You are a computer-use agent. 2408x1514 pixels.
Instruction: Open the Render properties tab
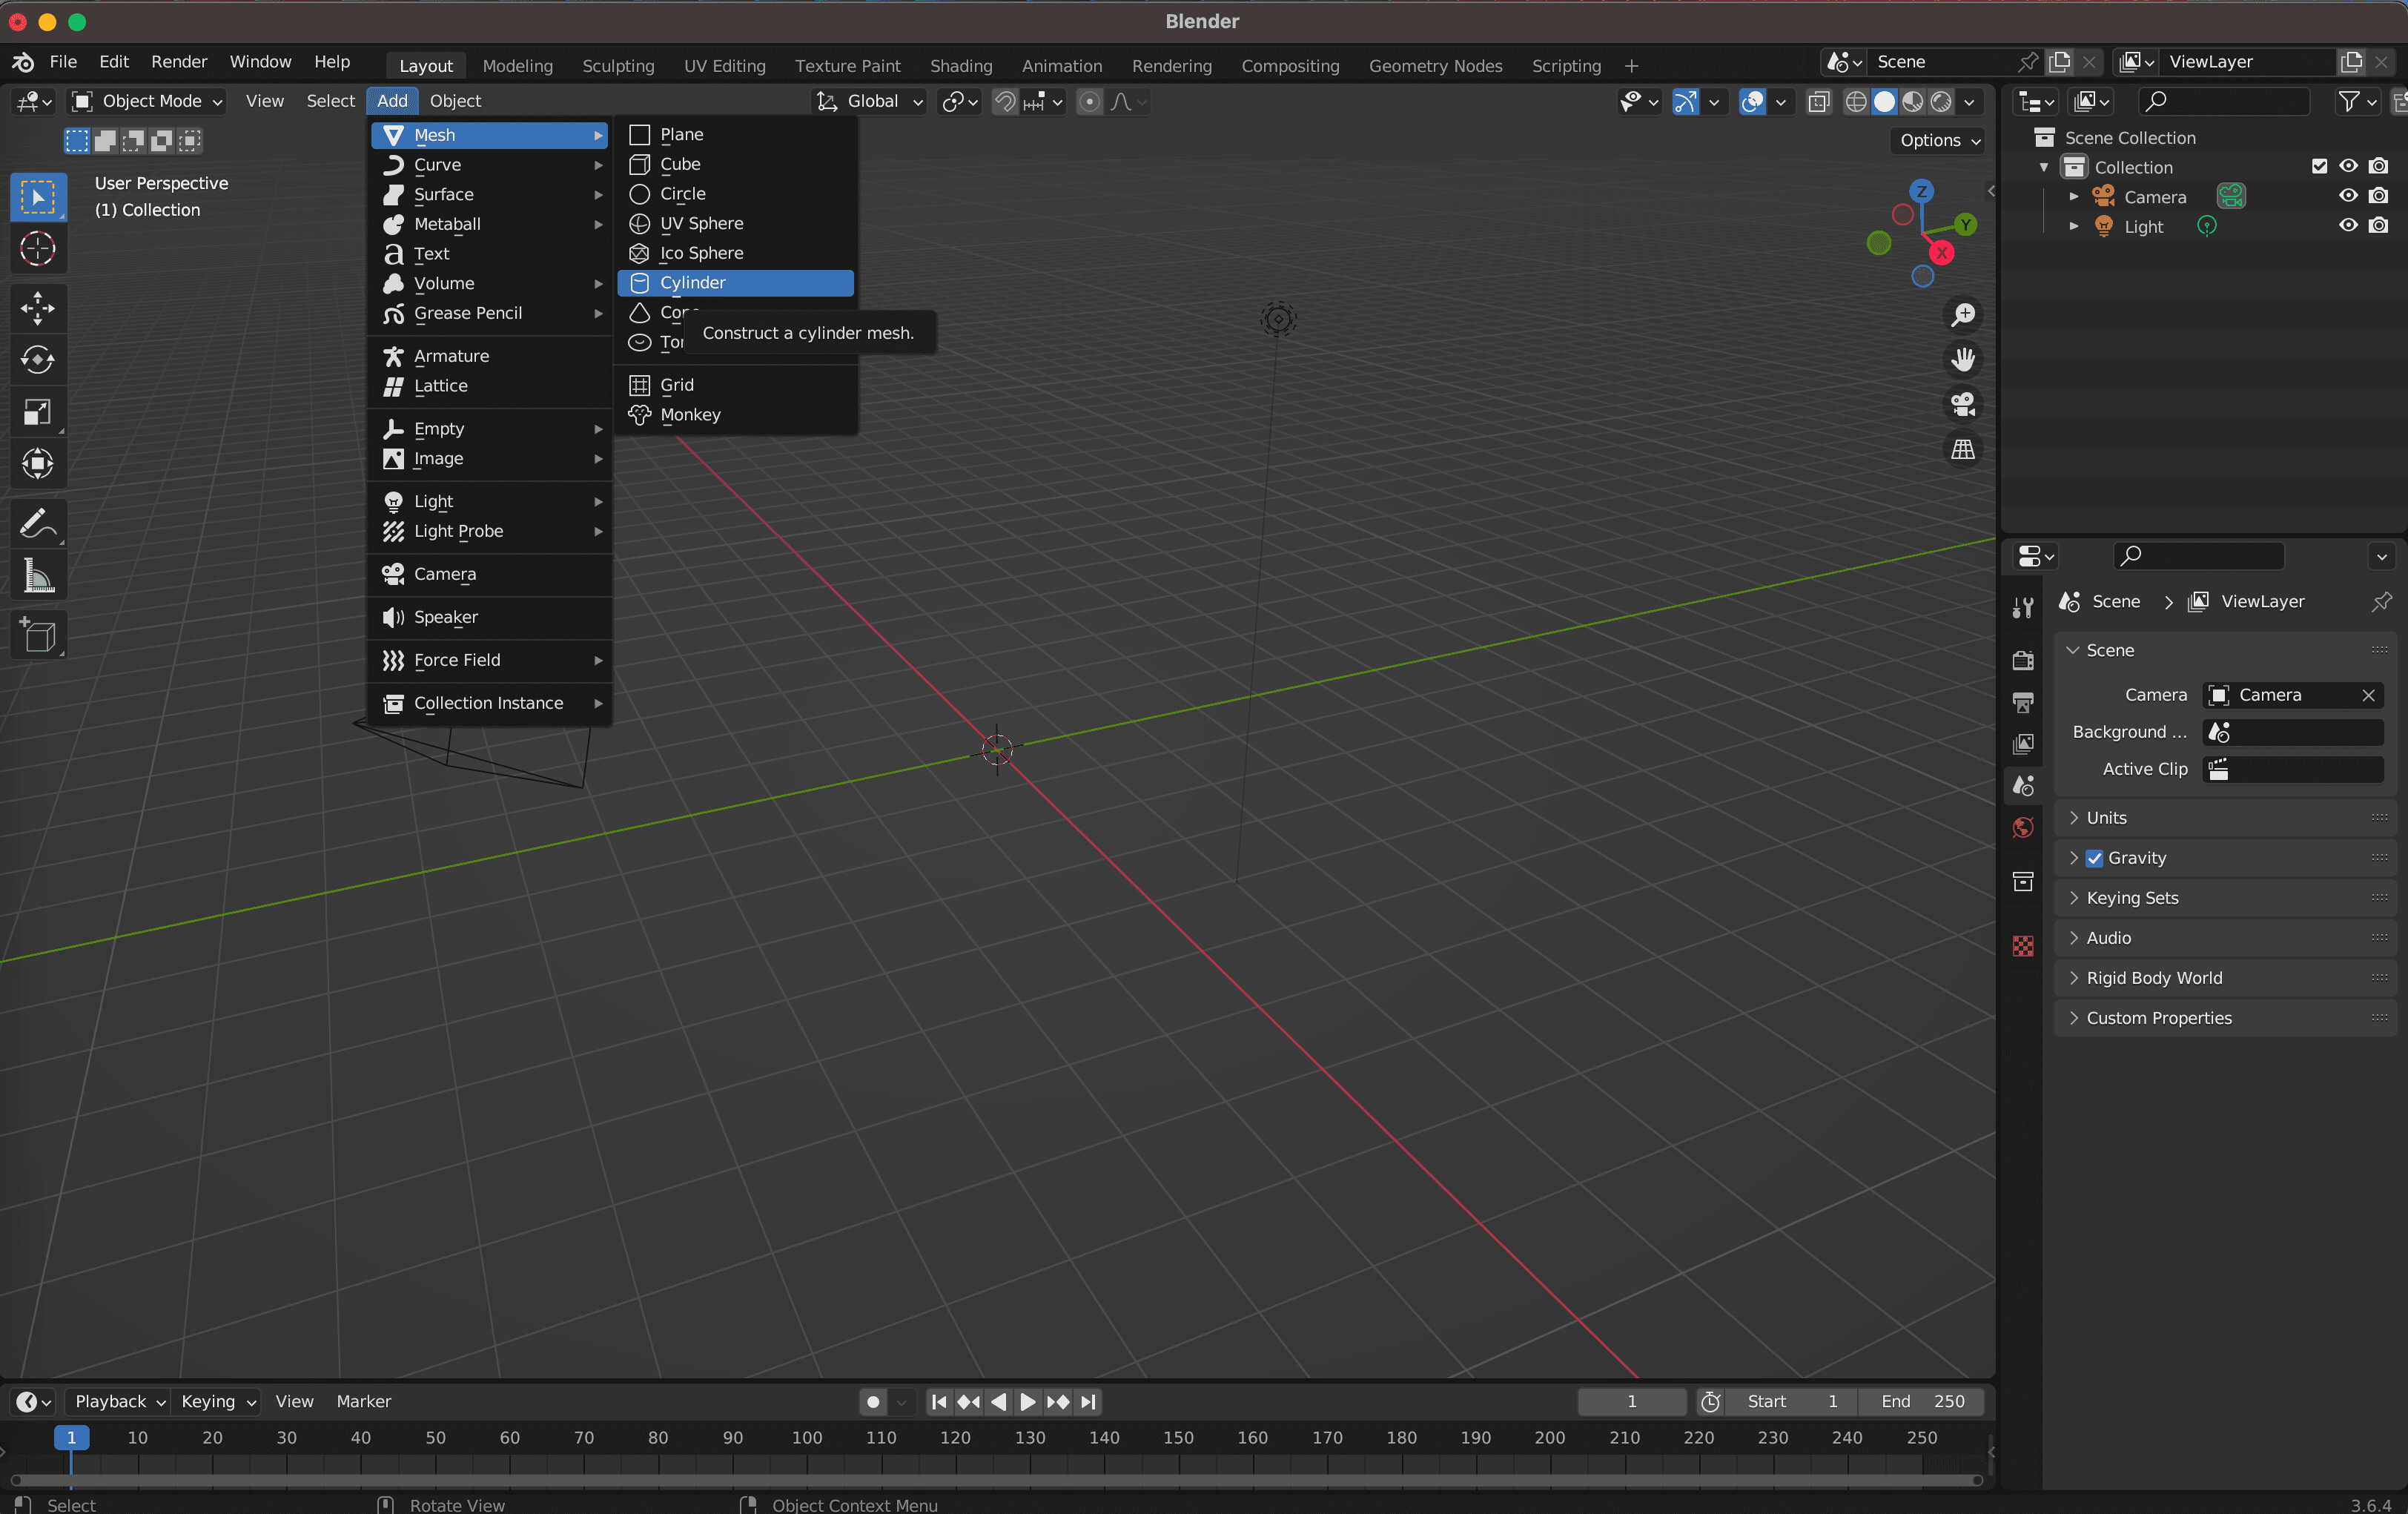point(2023,660)
